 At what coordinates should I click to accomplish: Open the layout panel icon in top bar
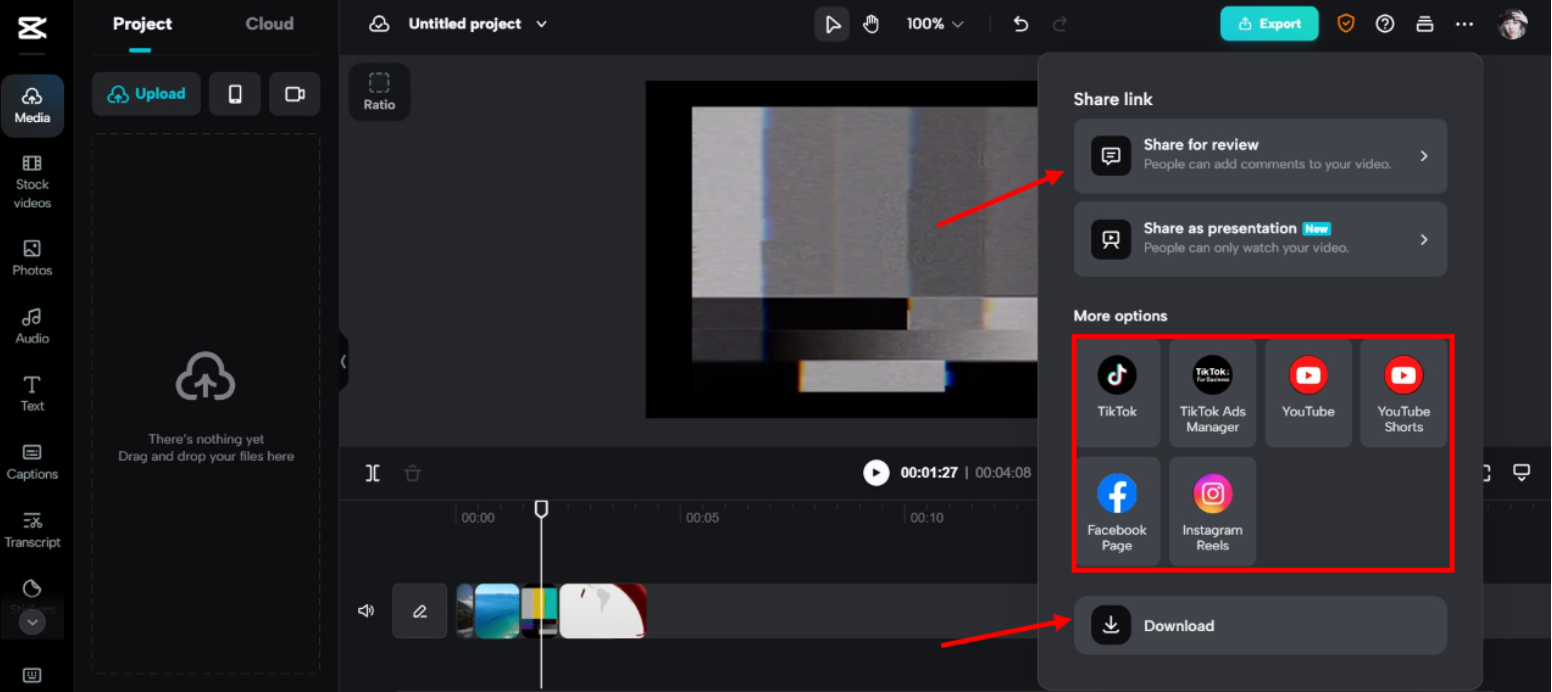[1425, 24]
